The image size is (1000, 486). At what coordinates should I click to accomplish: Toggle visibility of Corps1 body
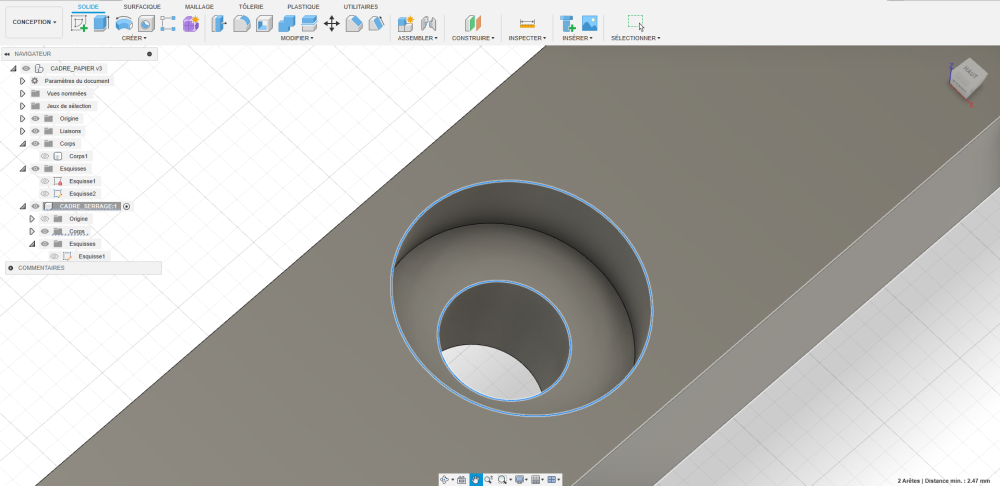tap(45, 156)
